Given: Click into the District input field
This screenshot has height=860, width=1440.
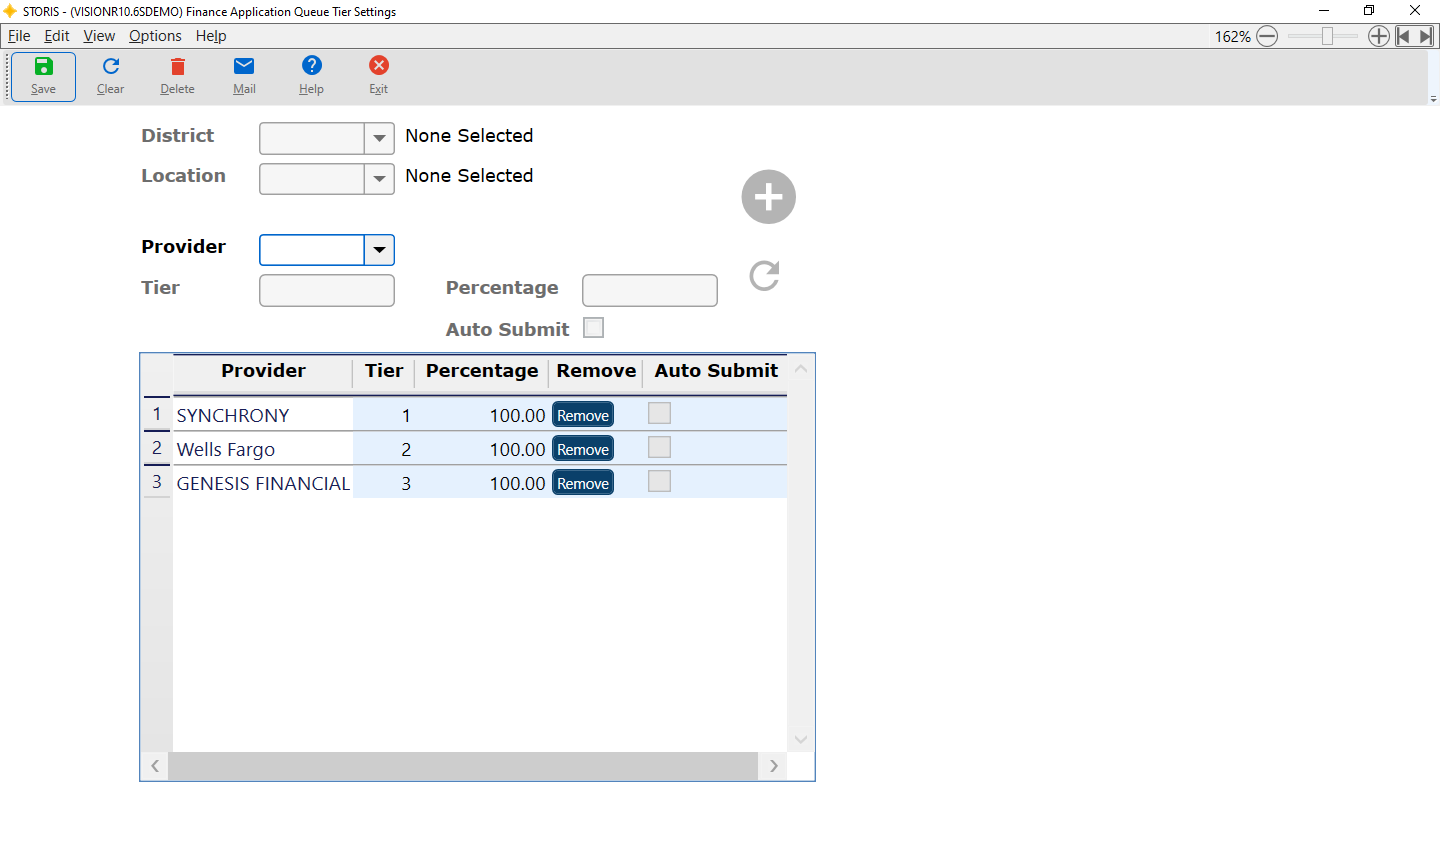Looking at the screenshot, I should (x=311, y=139).
